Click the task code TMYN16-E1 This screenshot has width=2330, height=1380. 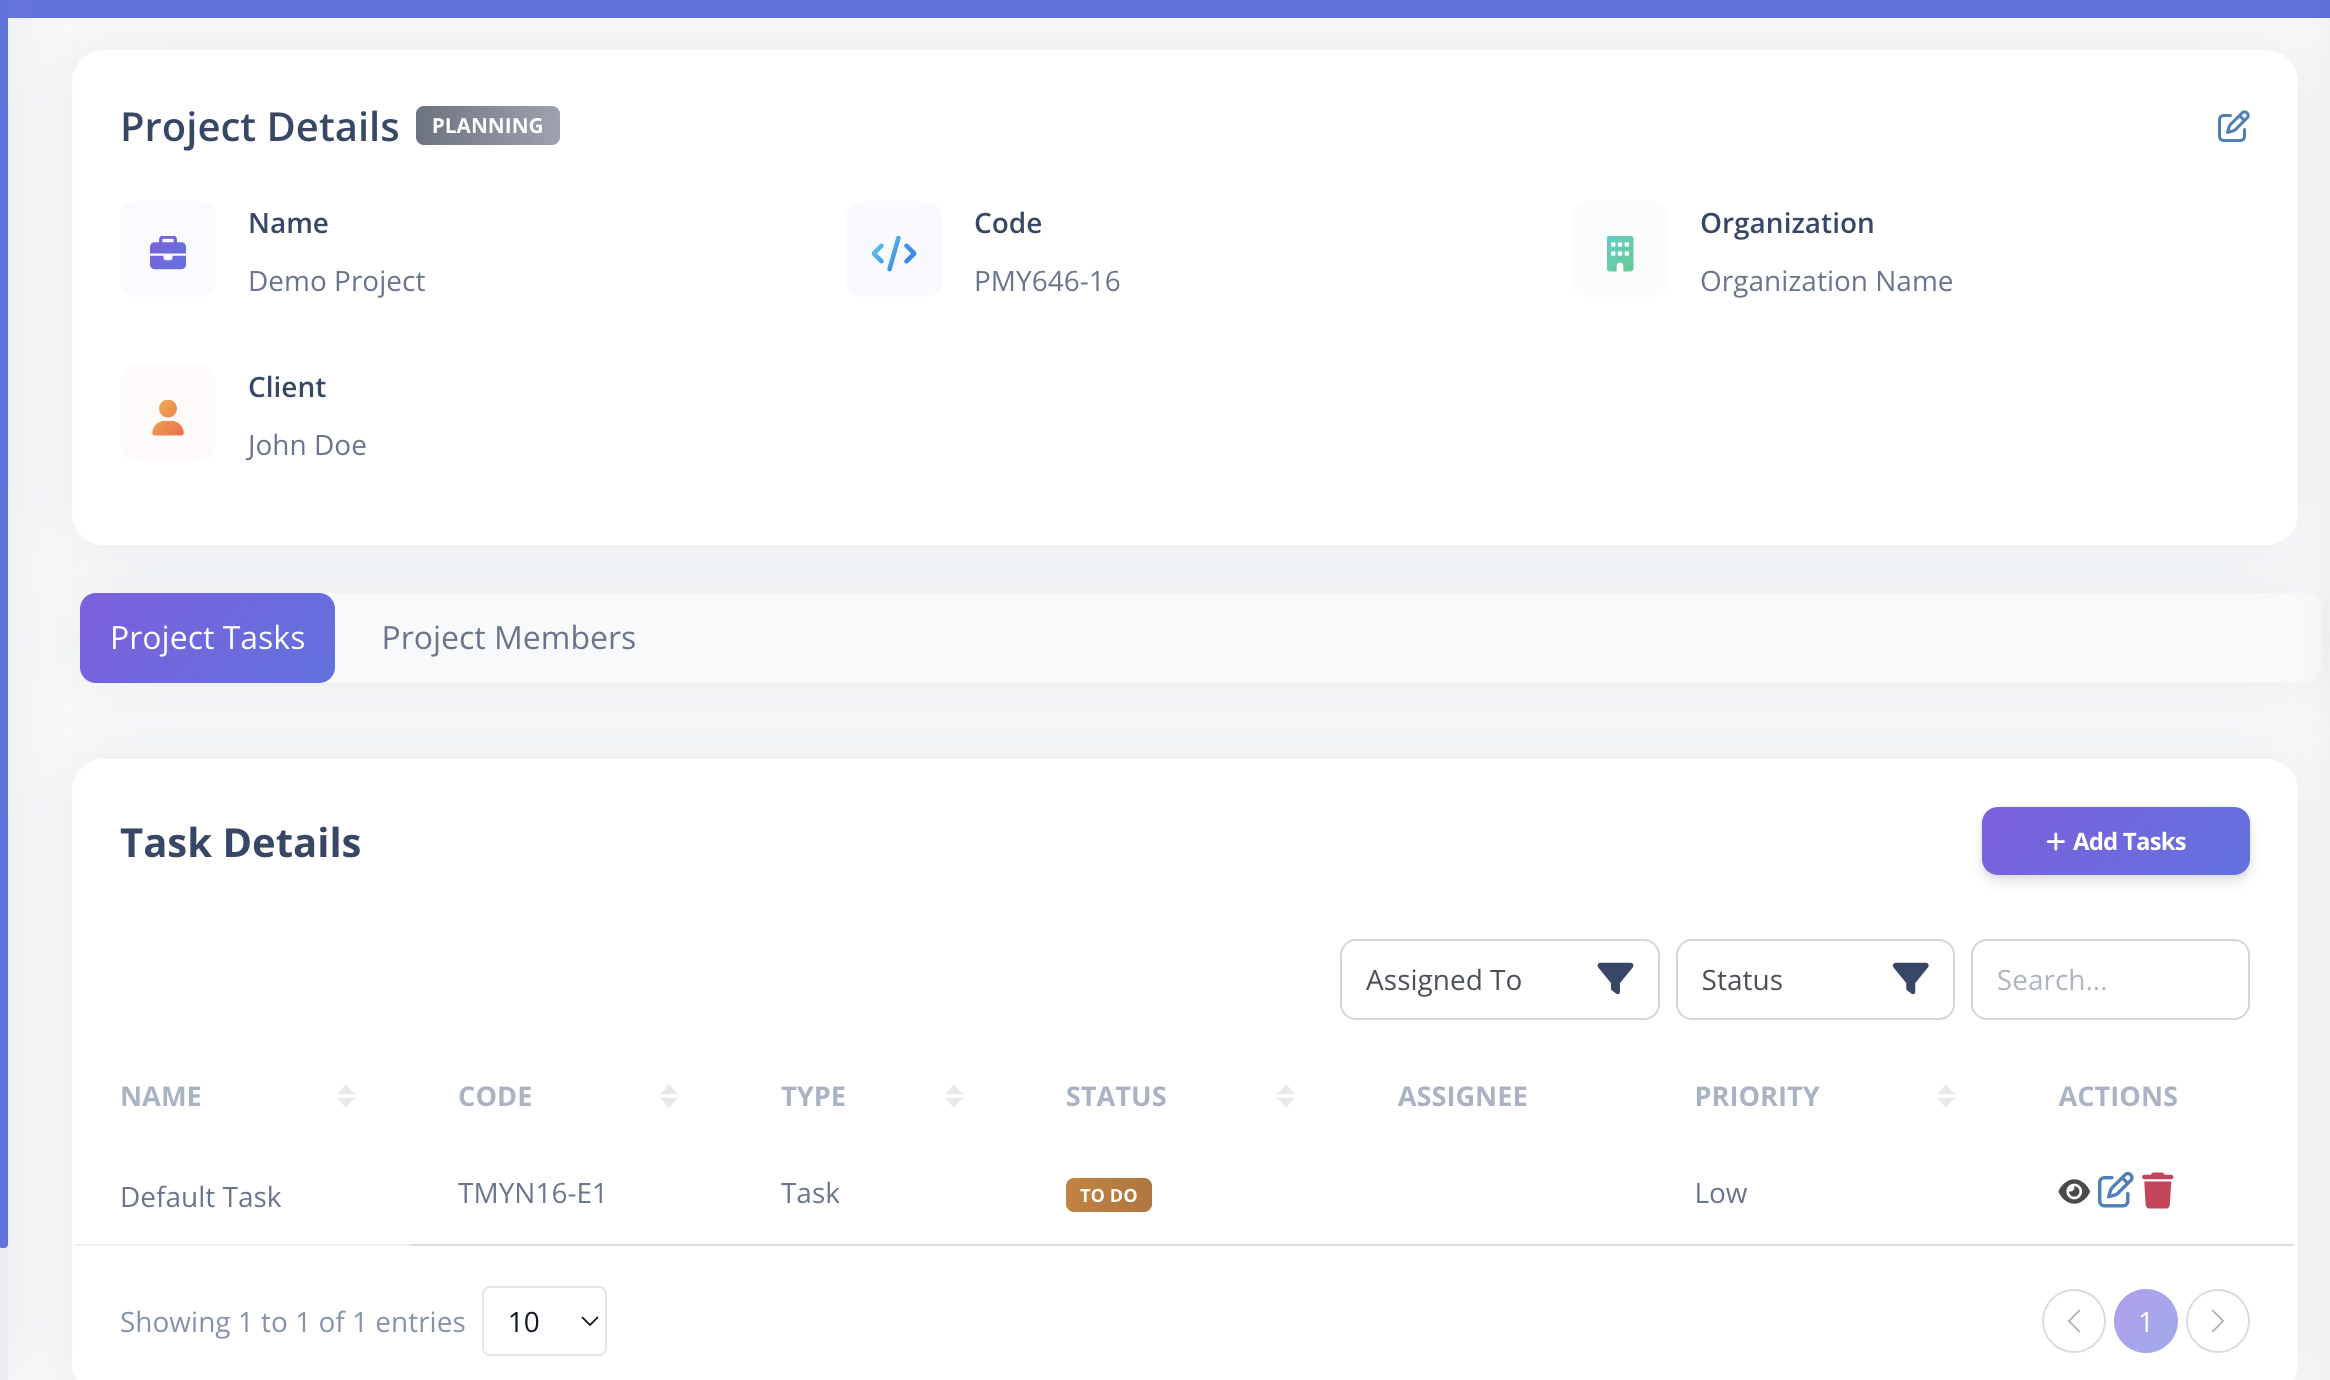(x=532, y=1193)
